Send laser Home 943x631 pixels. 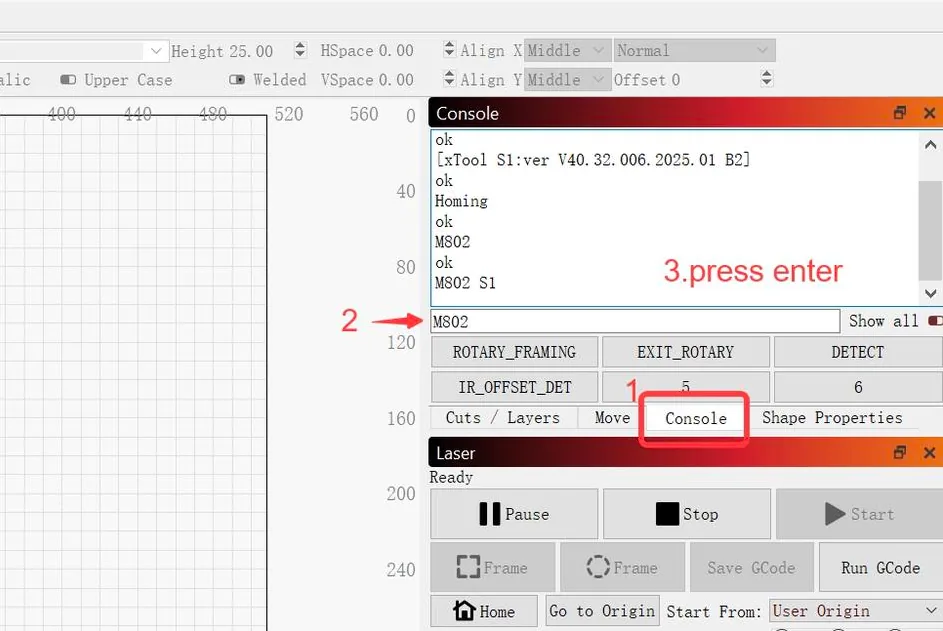point(484,611)
